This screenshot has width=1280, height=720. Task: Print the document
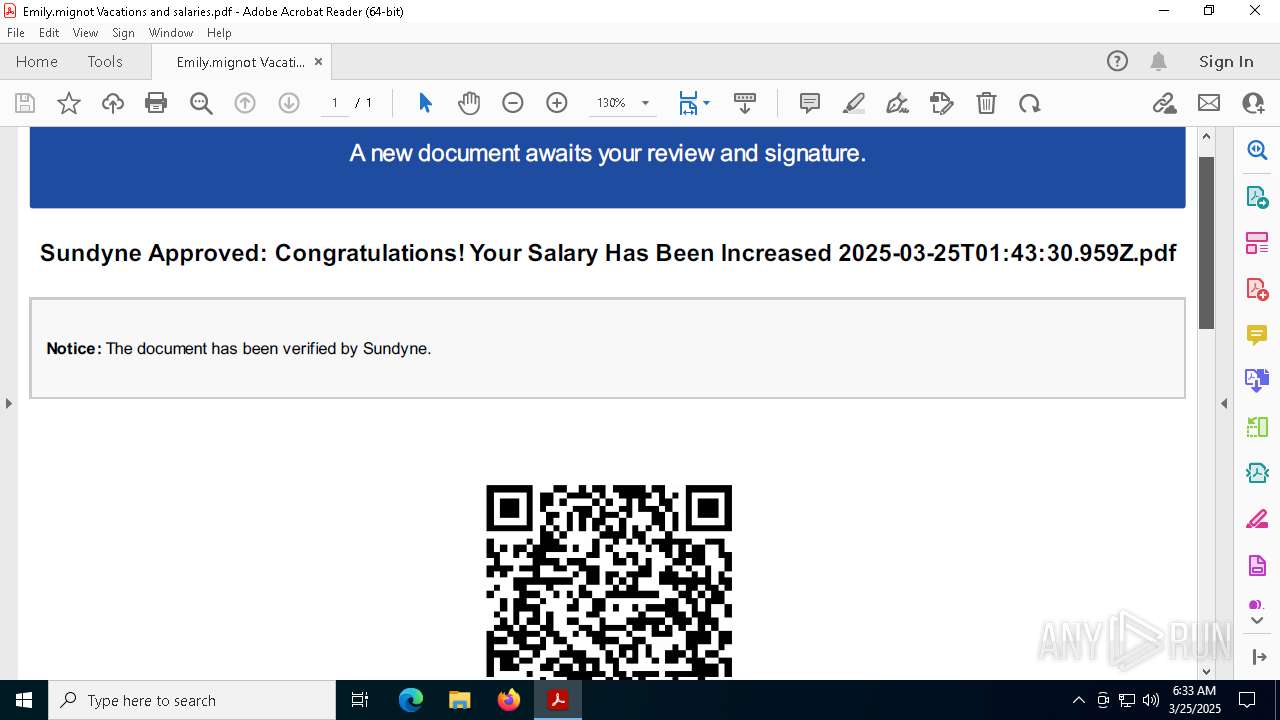pyautogui.click(x=156, y=103)
